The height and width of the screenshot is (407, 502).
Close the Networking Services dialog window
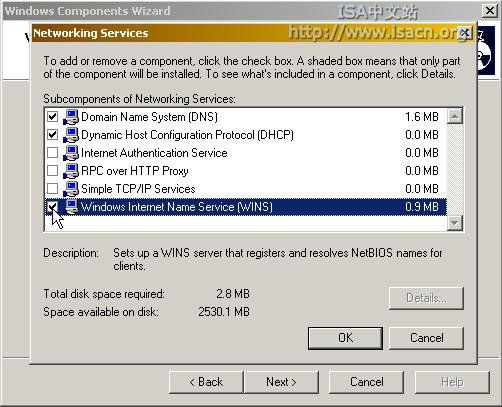click(x=465, y=33)
